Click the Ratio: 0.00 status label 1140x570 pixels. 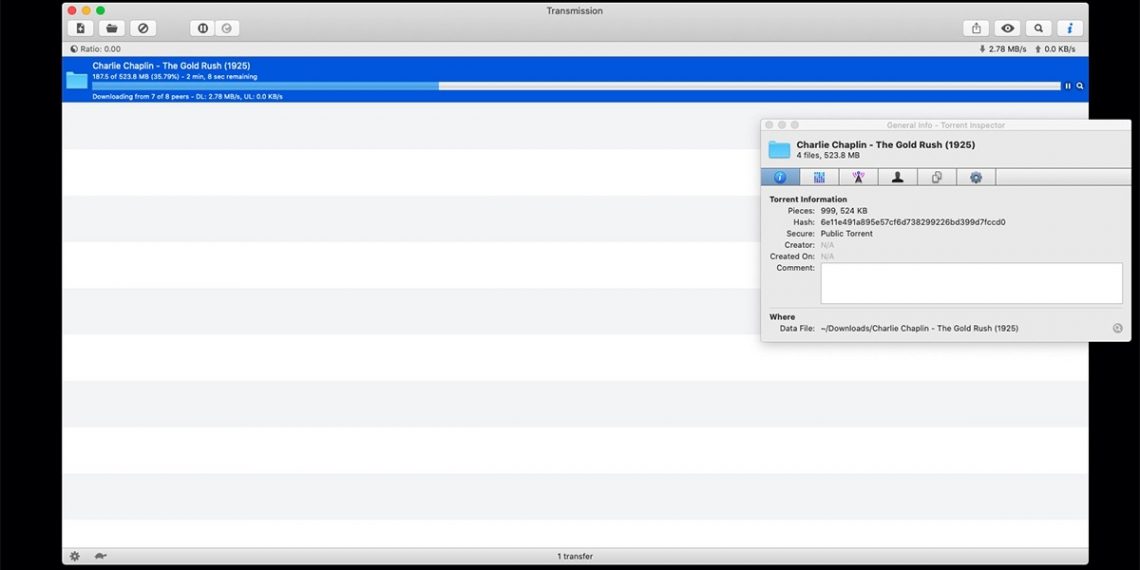95,49
